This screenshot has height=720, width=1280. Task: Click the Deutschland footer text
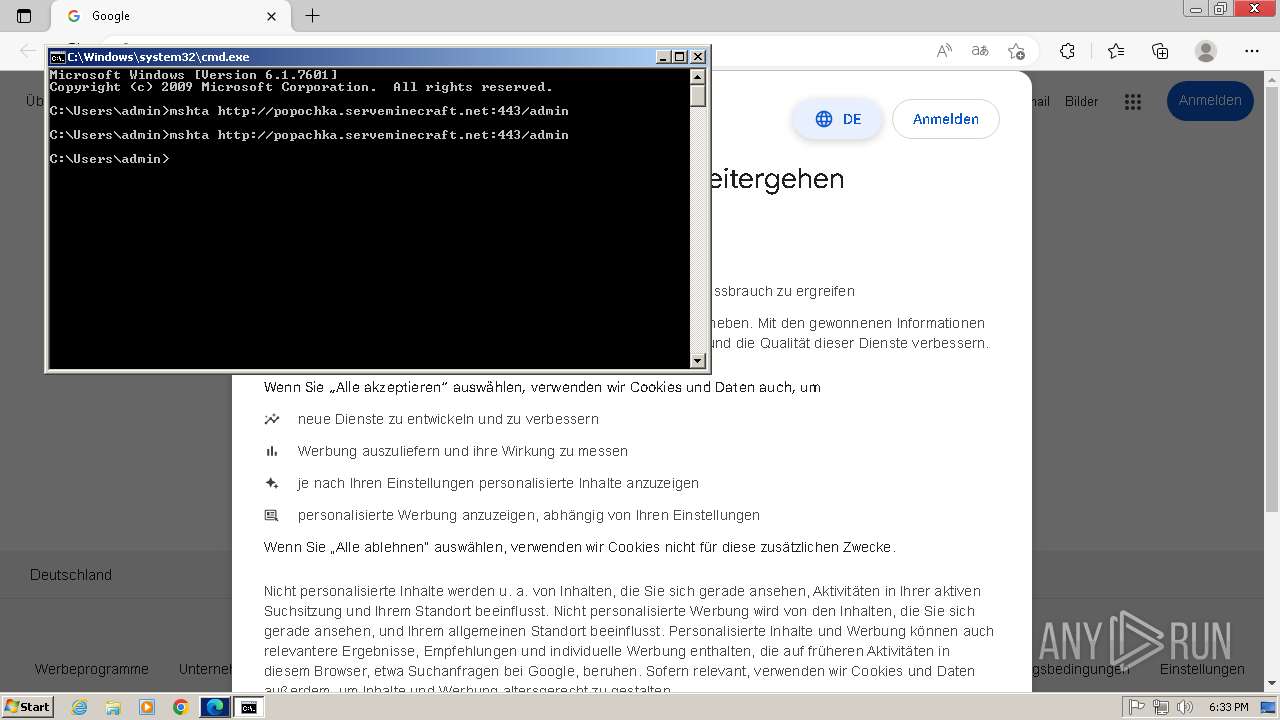71,575
